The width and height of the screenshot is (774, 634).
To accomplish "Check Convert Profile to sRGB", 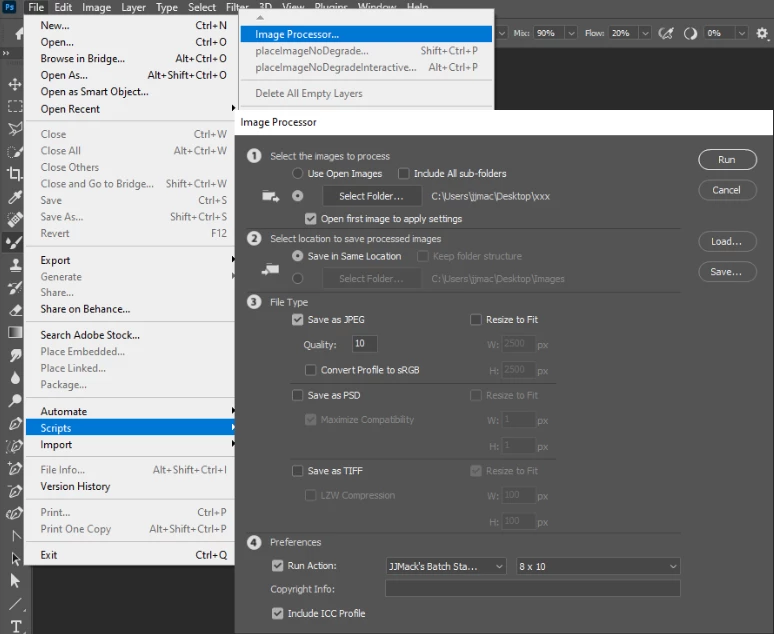I will pos(310,370).
